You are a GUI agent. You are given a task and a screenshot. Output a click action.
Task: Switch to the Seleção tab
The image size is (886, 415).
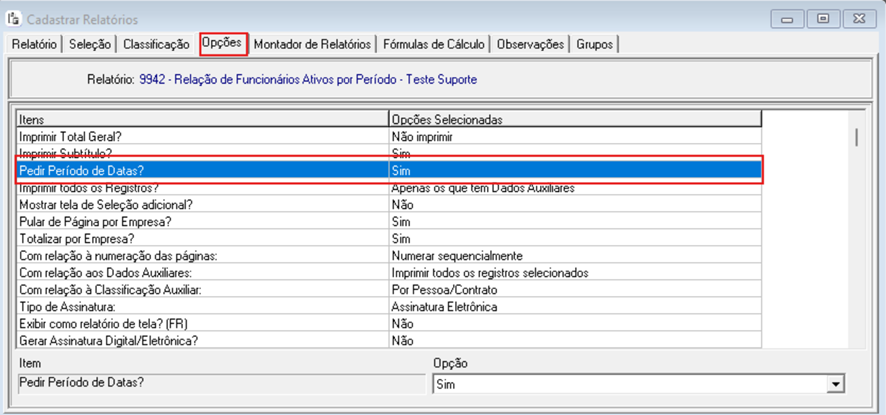(x=92, y=44)
